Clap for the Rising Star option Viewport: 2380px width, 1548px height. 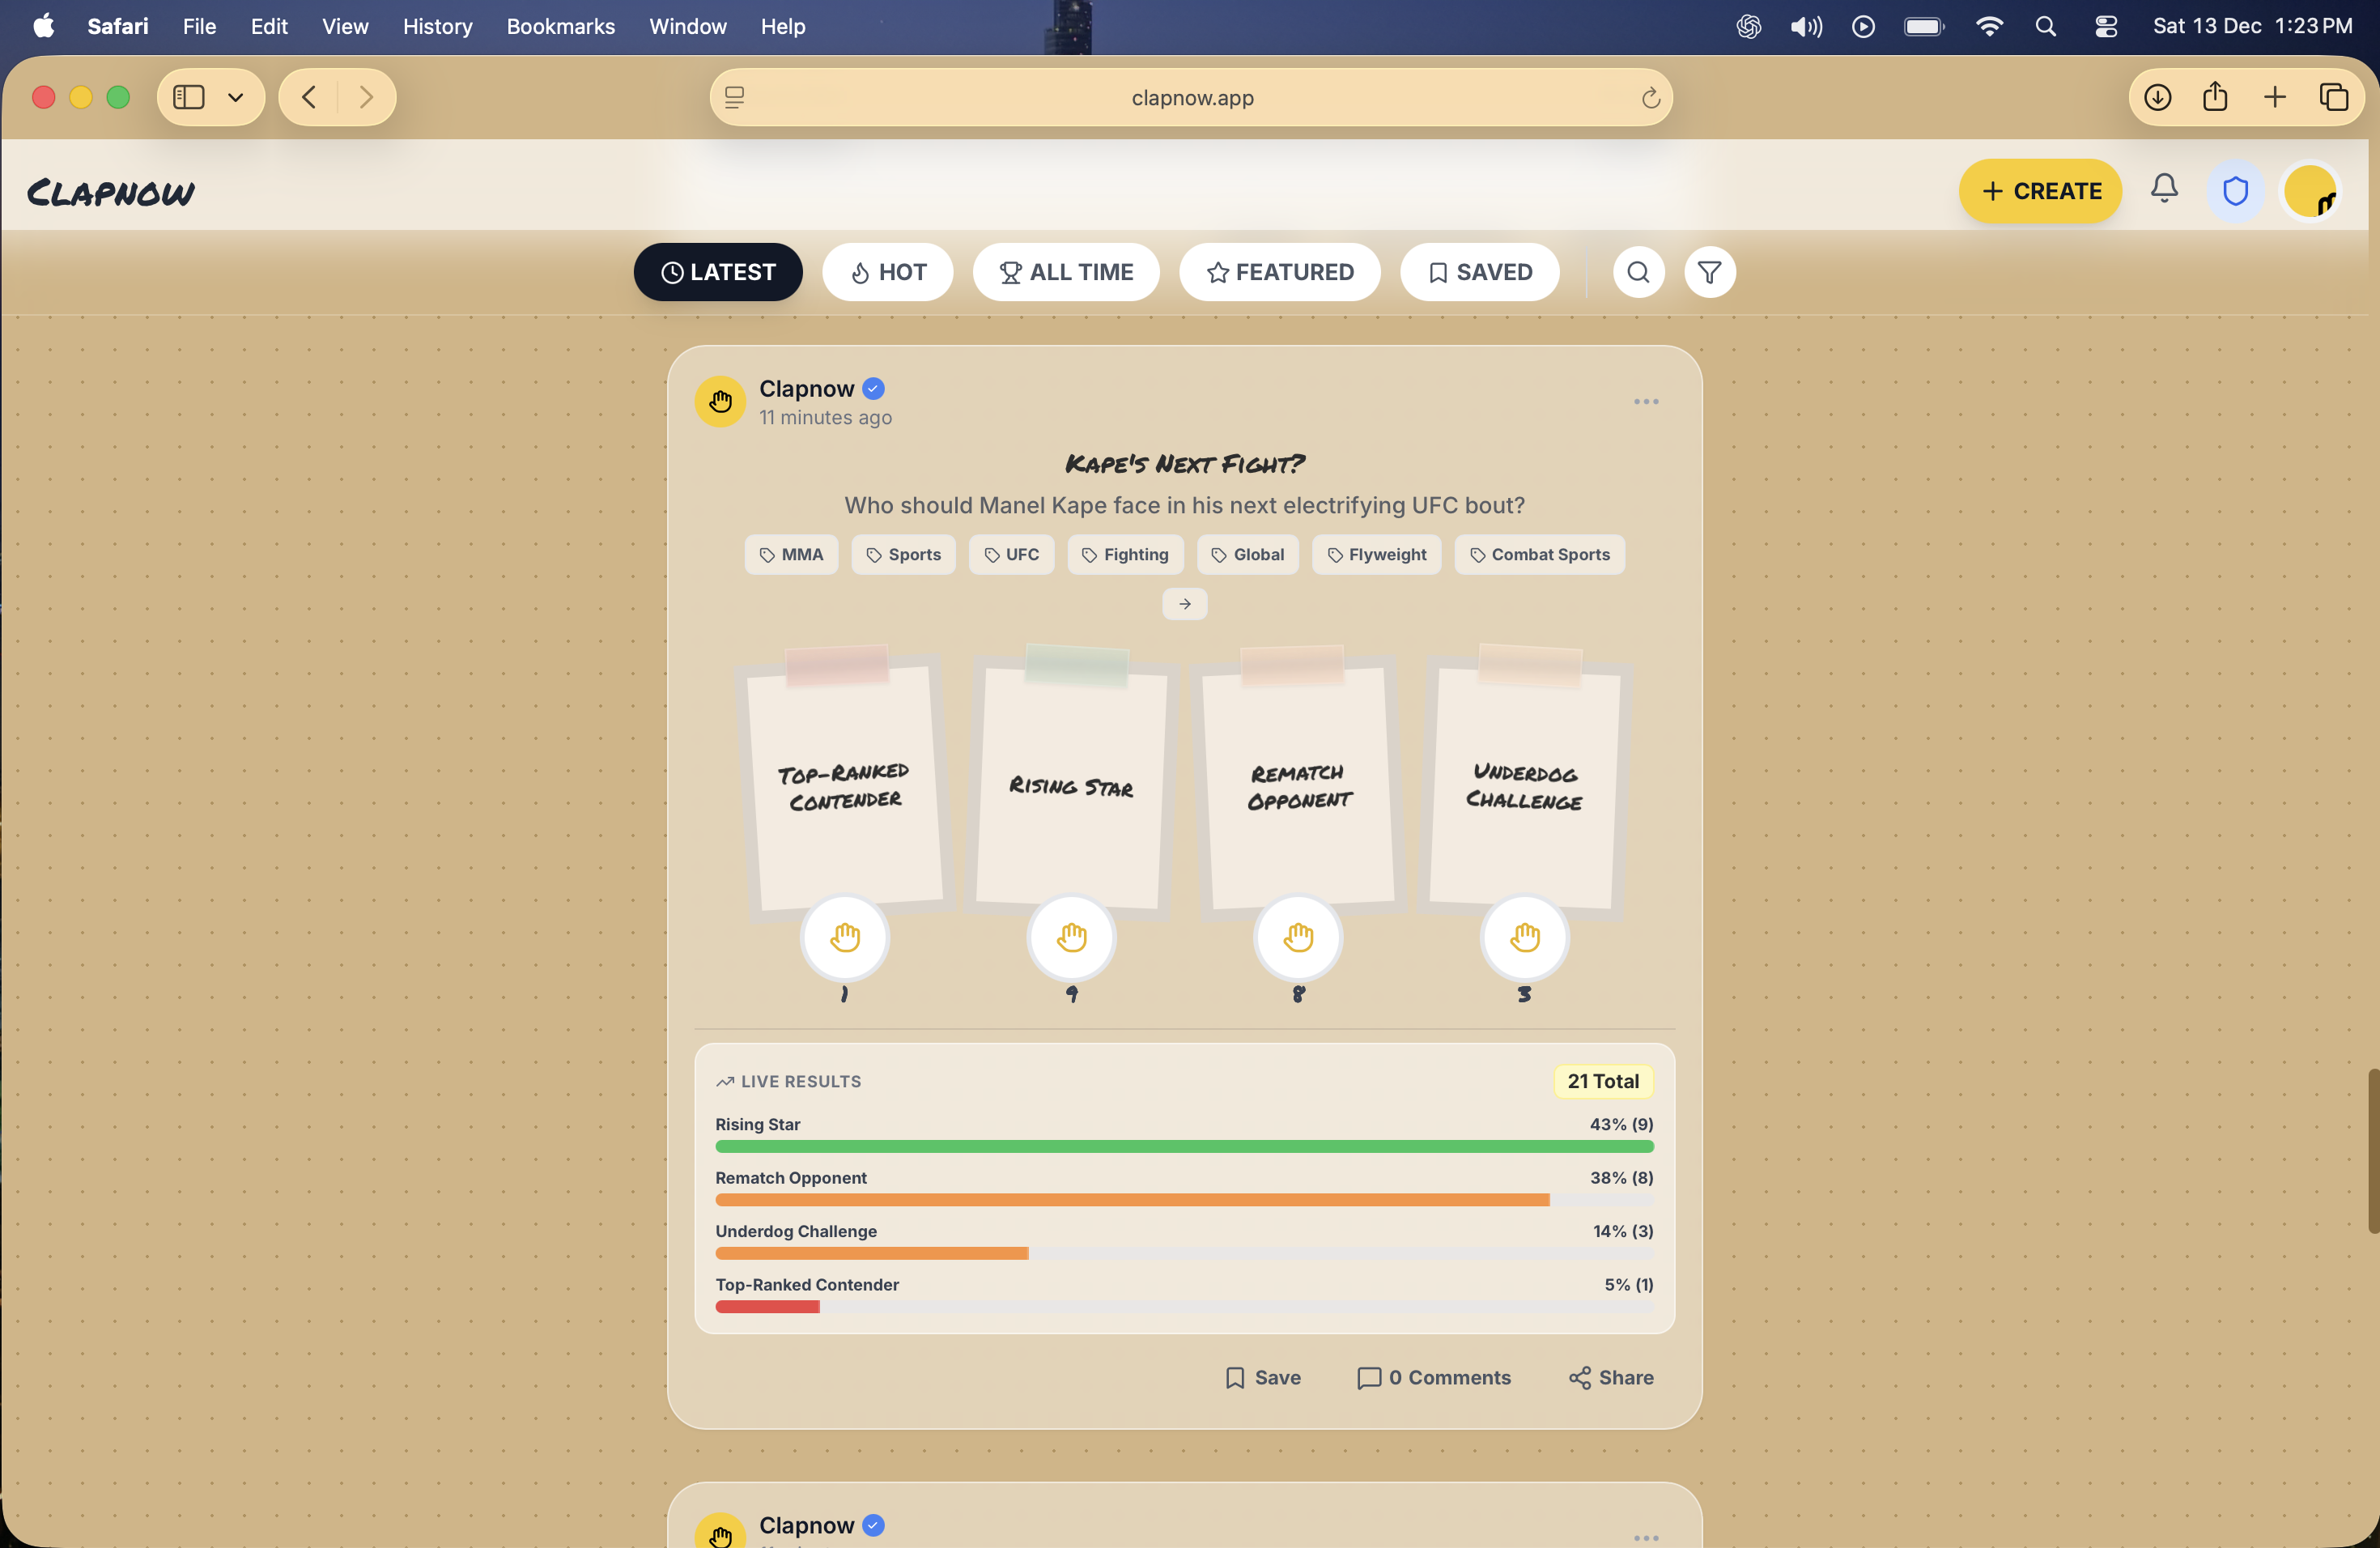[1071, 937]
